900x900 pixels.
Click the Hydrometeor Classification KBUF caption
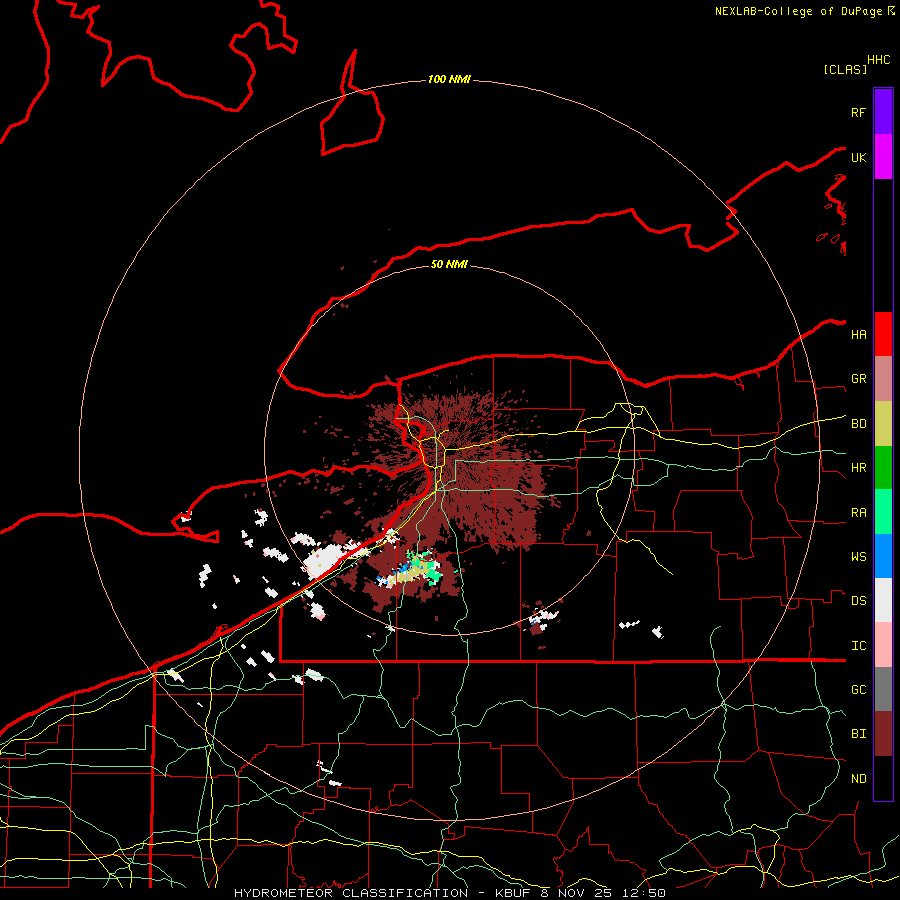pos(450,893)
